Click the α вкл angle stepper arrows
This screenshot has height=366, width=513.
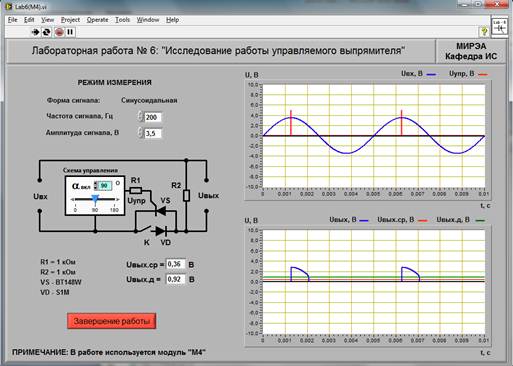96,185
